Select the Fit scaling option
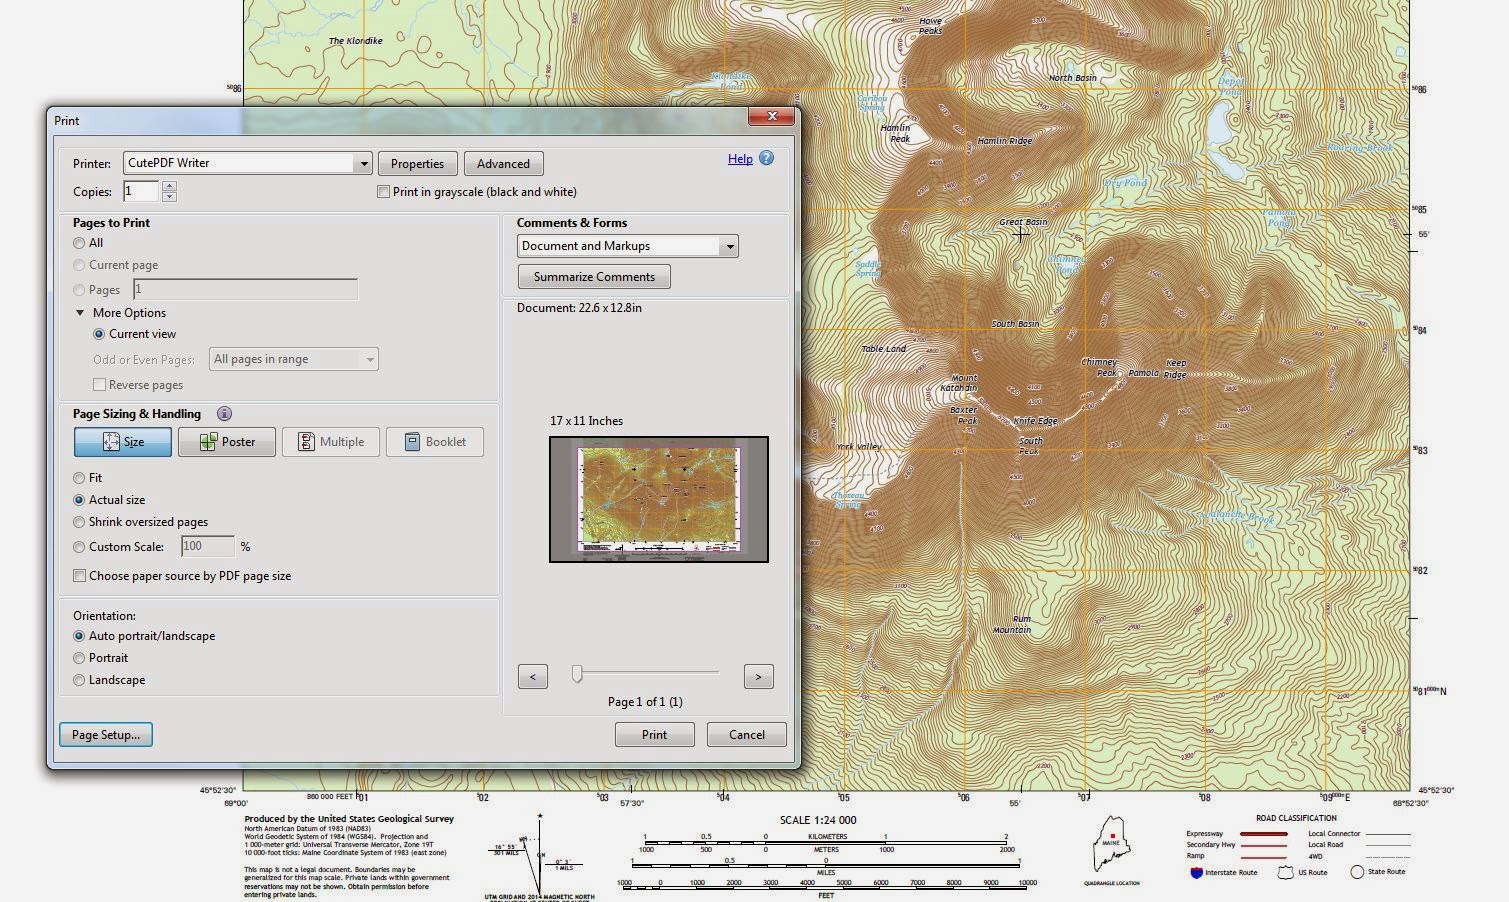 79,478
